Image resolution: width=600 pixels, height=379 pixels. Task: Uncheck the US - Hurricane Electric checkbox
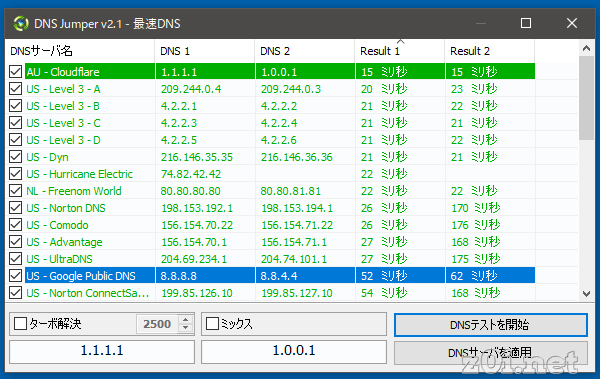[15, 174]
